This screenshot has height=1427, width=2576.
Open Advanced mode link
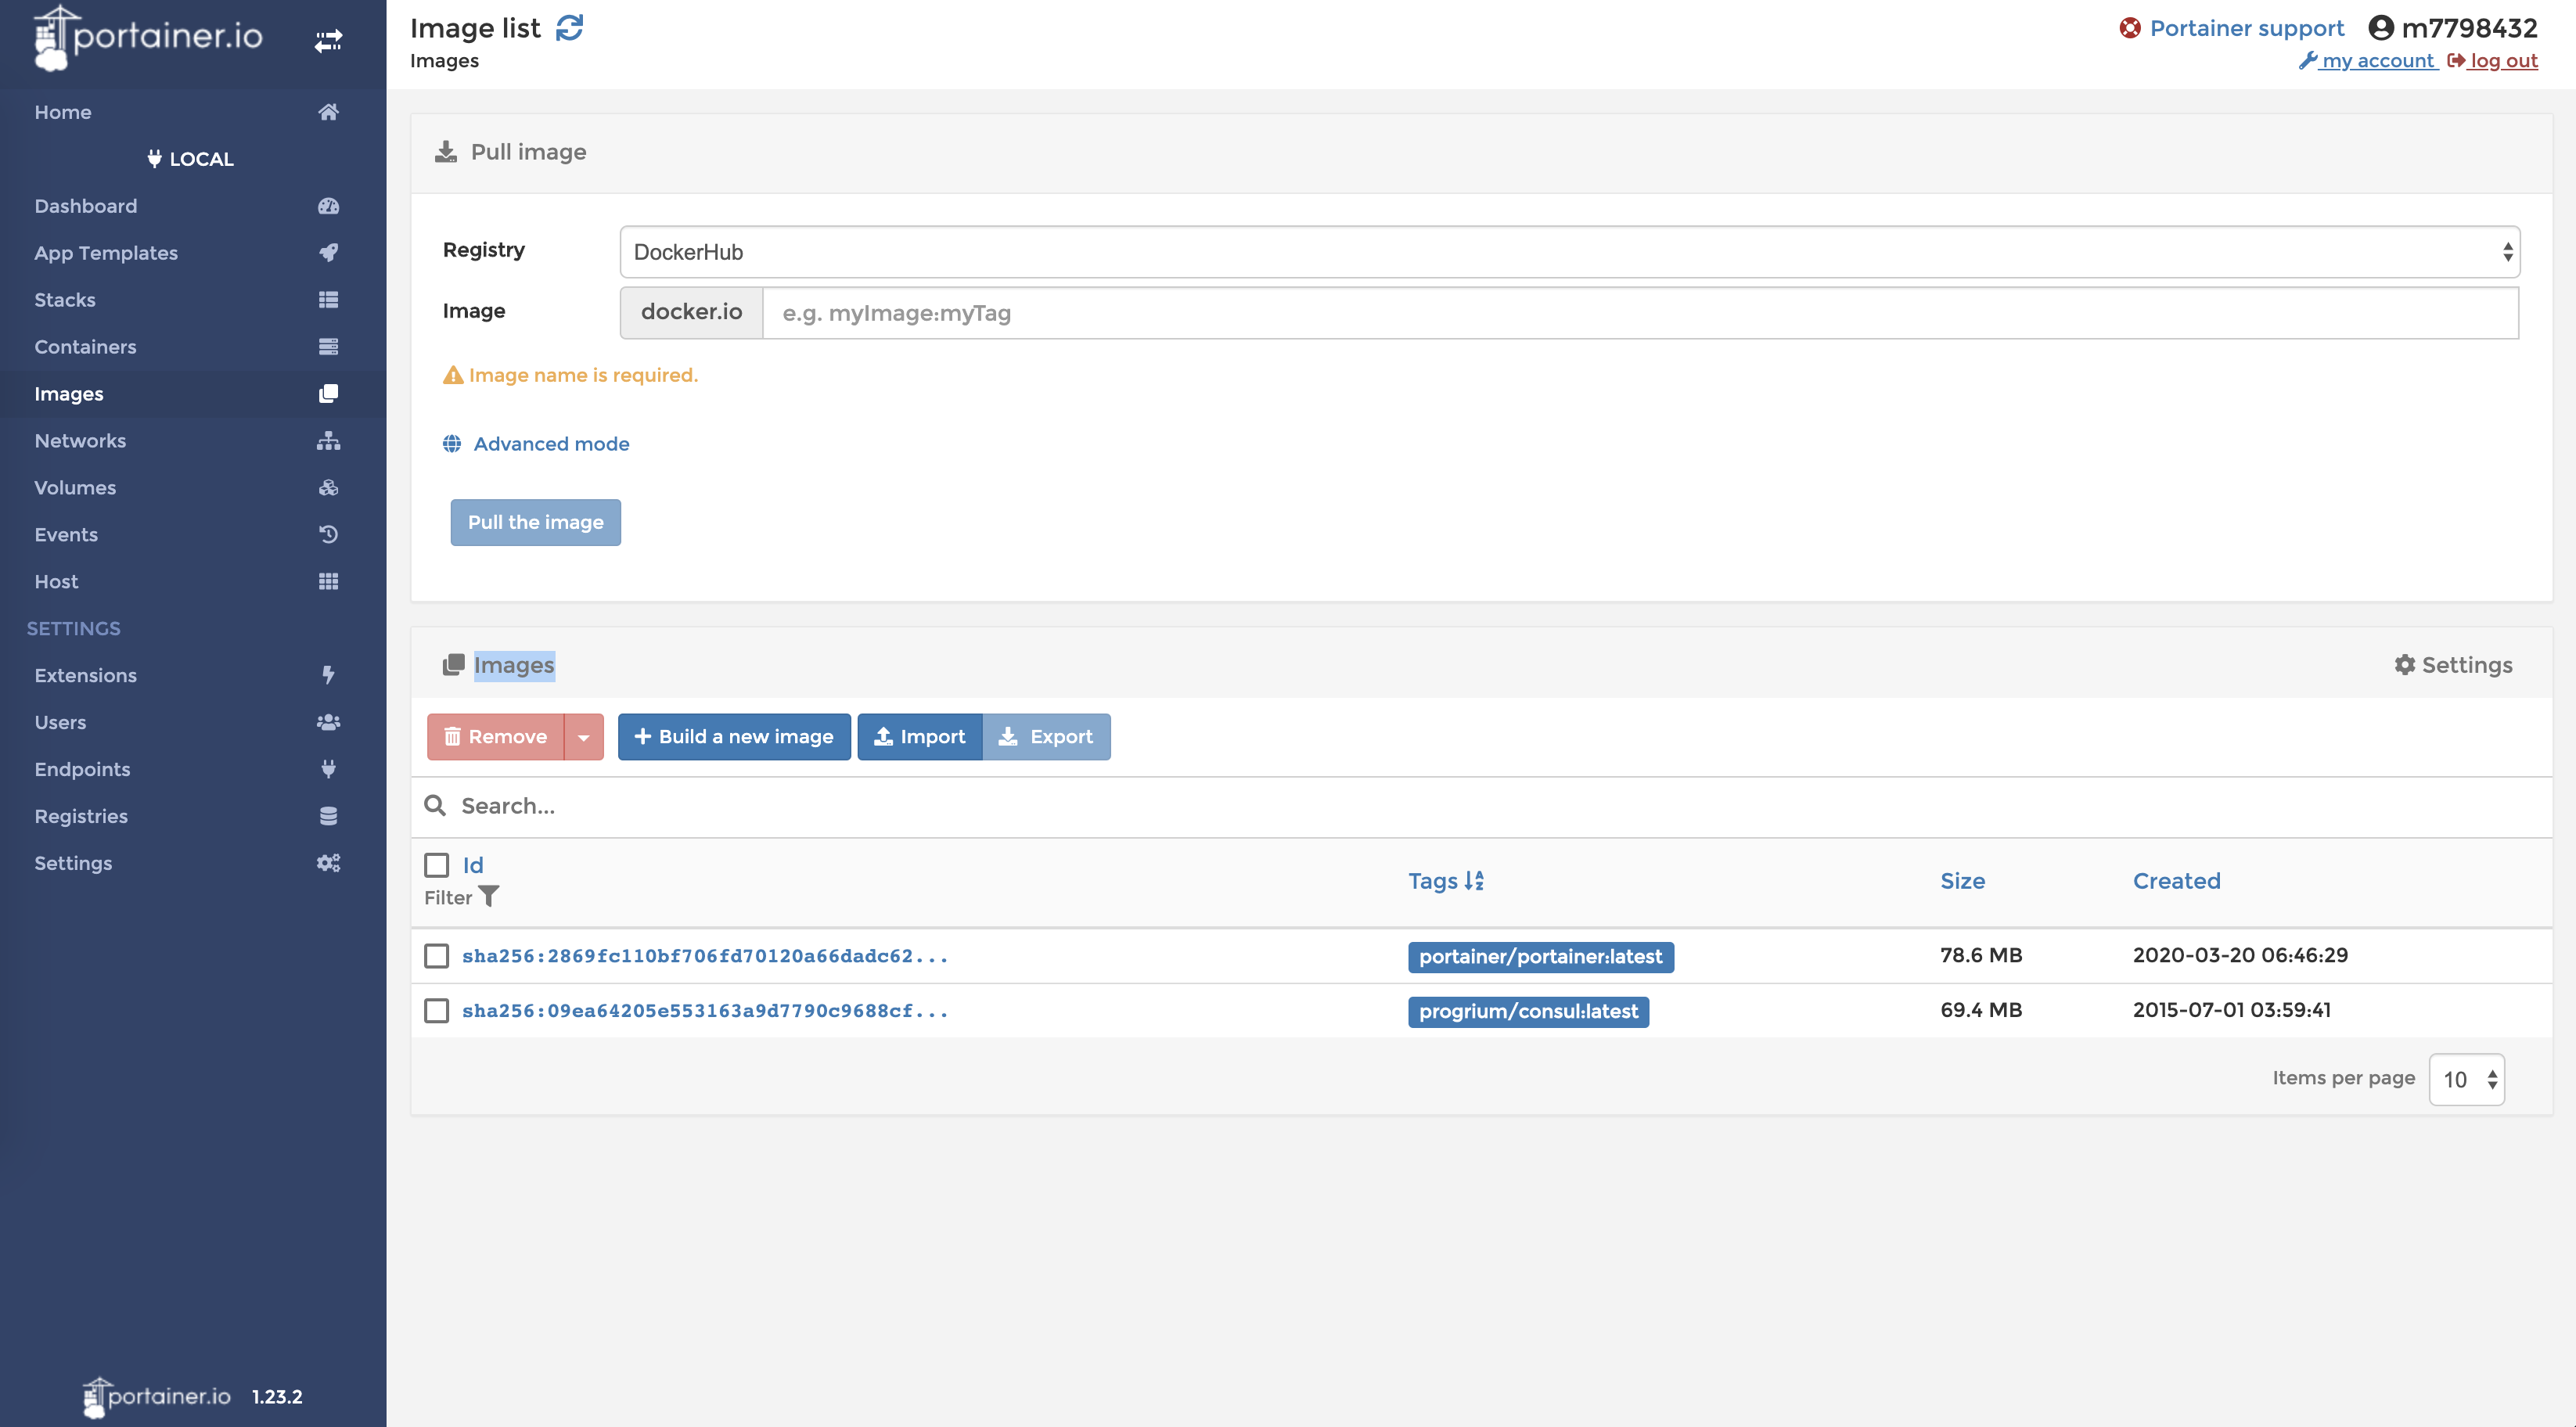click(551, 444)
